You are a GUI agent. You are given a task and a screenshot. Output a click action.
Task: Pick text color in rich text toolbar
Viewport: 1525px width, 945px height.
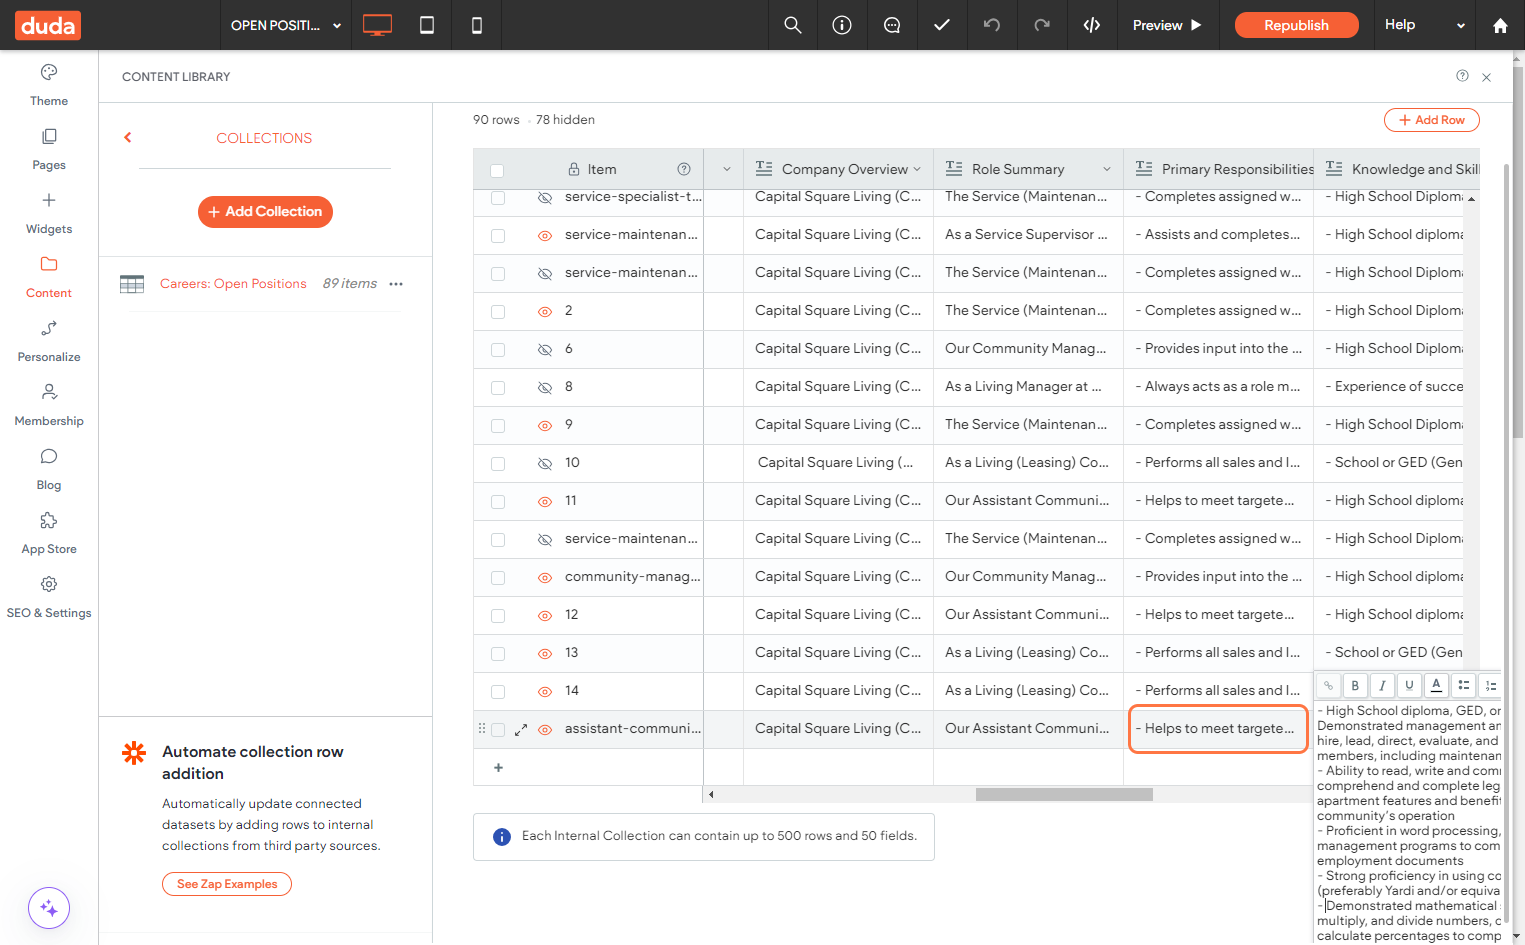tap(1436, 685)
